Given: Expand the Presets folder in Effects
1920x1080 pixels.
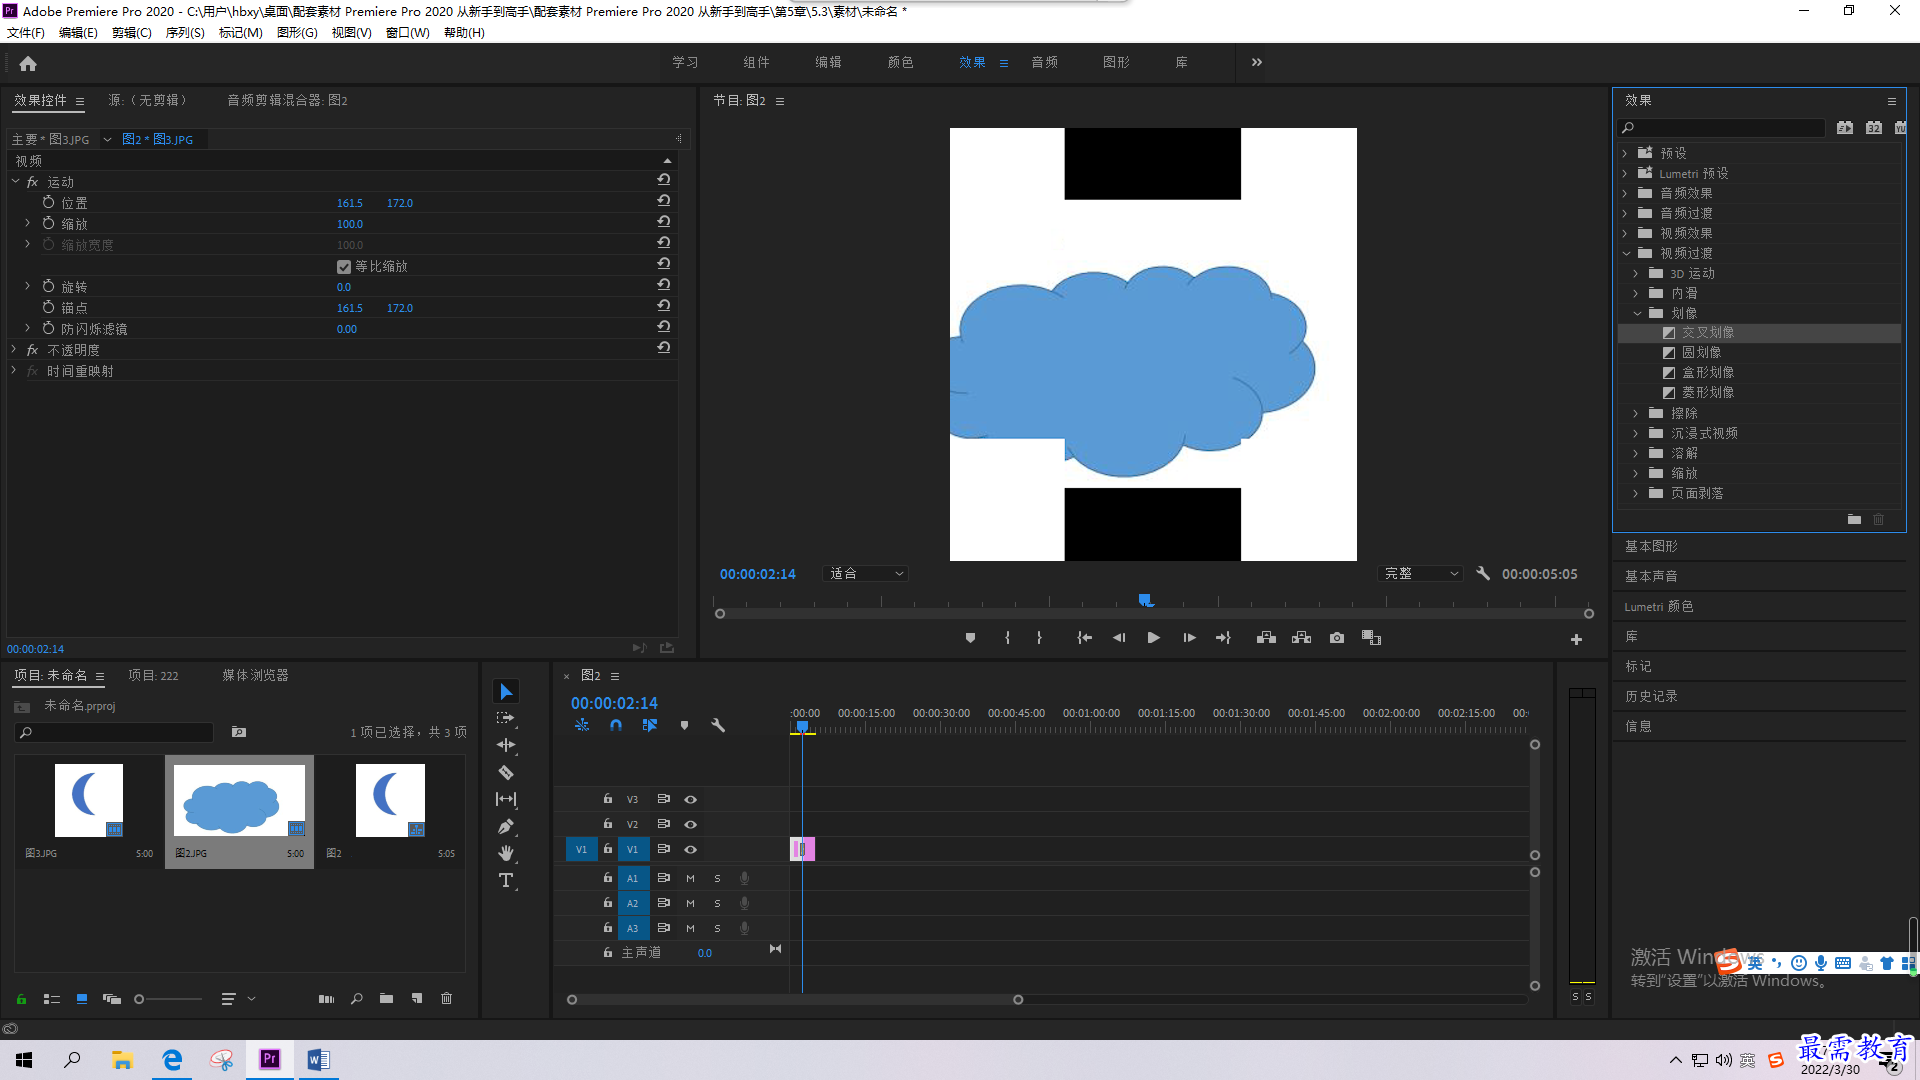Looking at the screenshot, I should point(1624,153).
